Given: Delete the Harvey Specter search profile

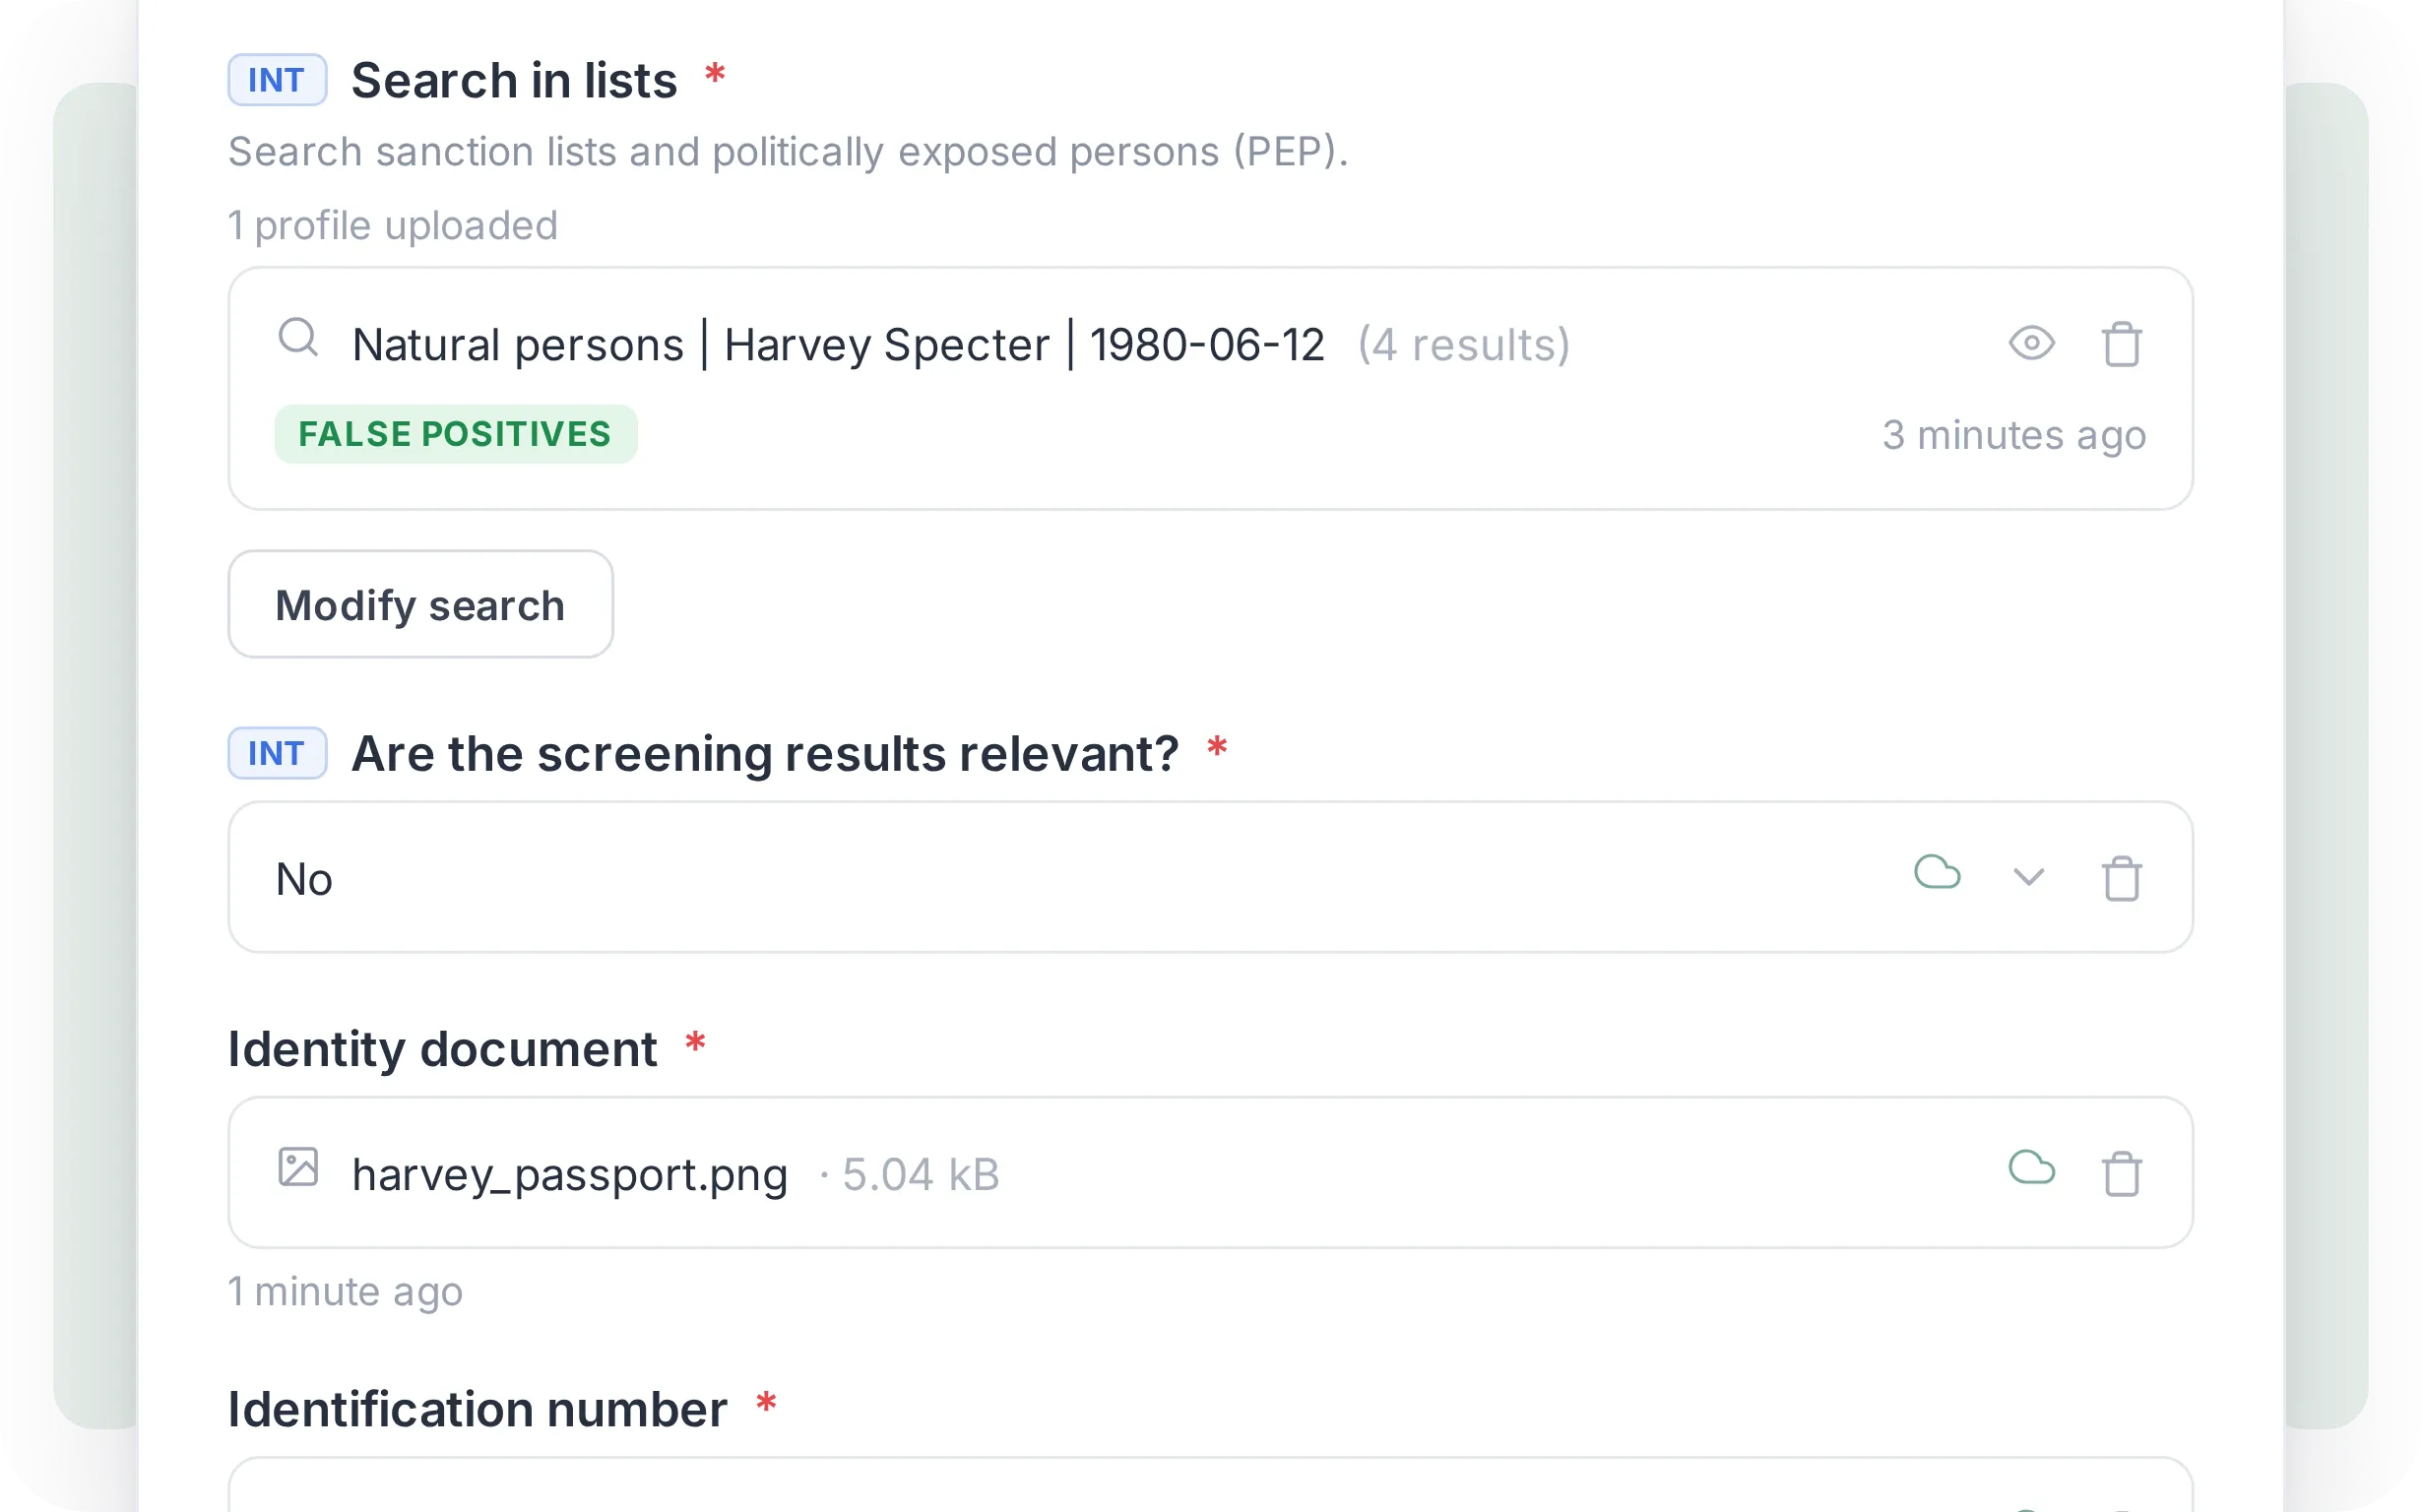Looking at the screenshot, I should [x=2121, y=344].
